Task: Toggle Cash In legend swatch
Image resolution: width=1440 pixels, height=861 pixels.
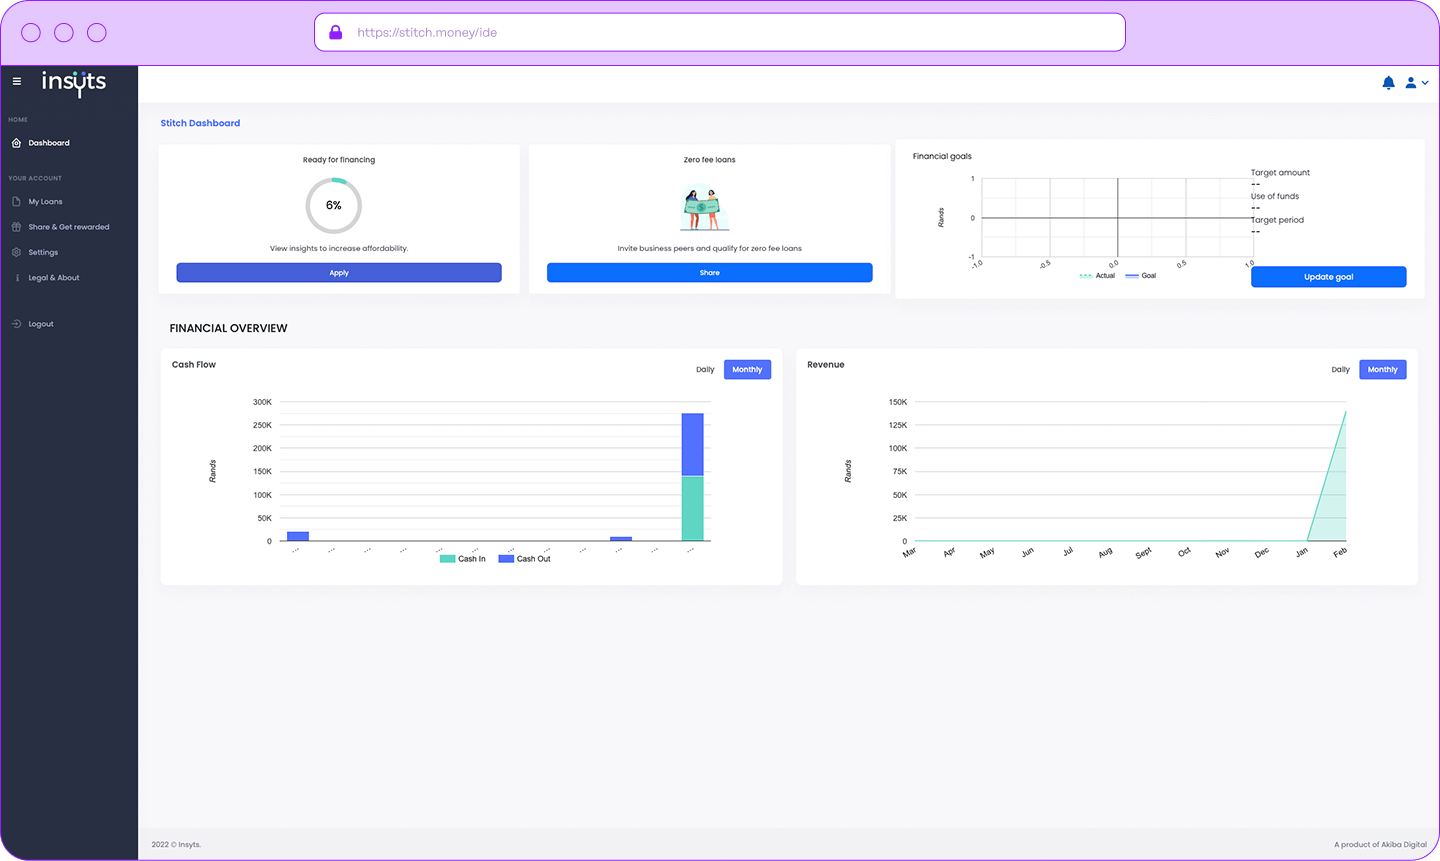Action: coord(448,559)
